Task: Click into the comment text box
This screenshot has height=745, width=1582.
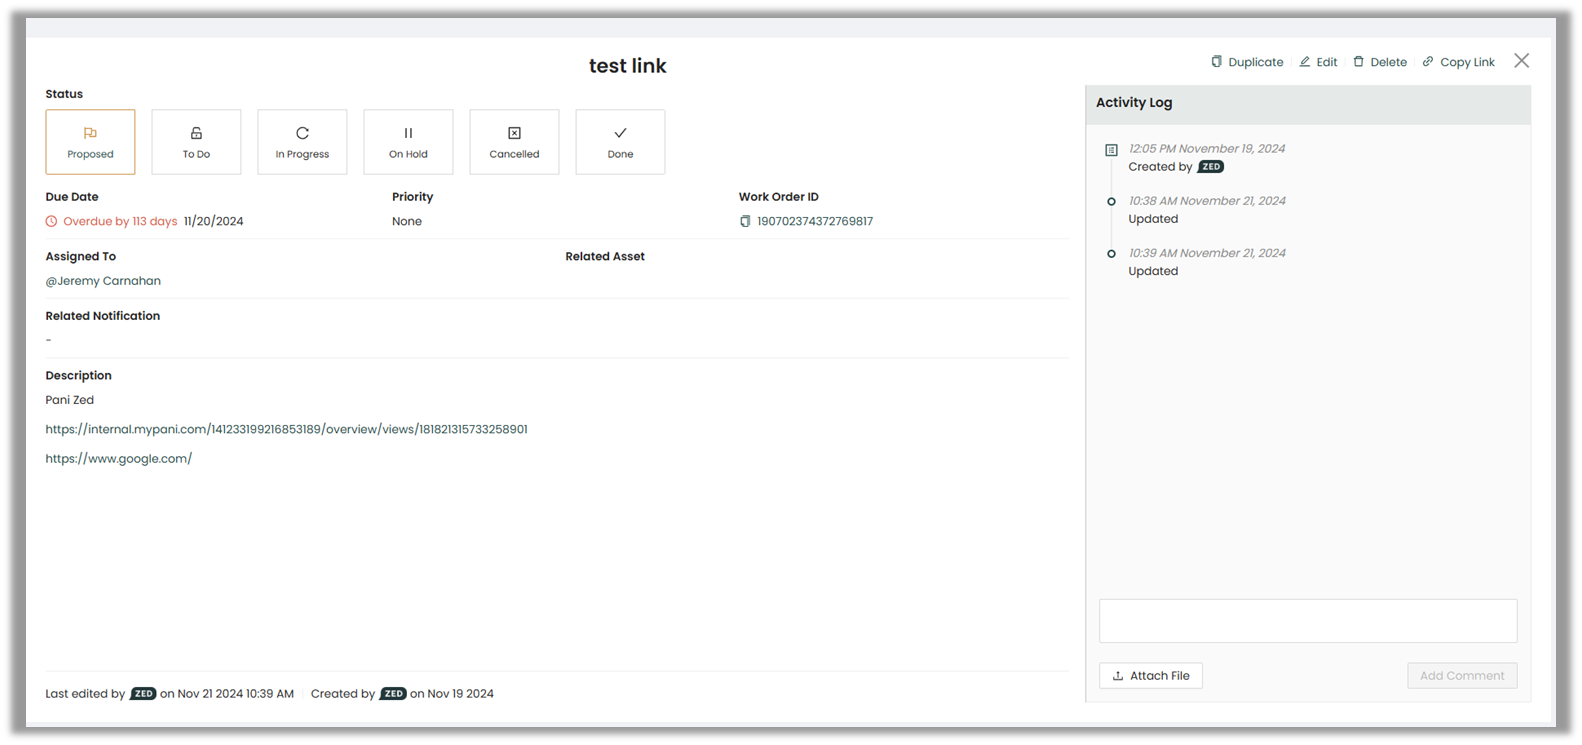Action: [1308, 621]
